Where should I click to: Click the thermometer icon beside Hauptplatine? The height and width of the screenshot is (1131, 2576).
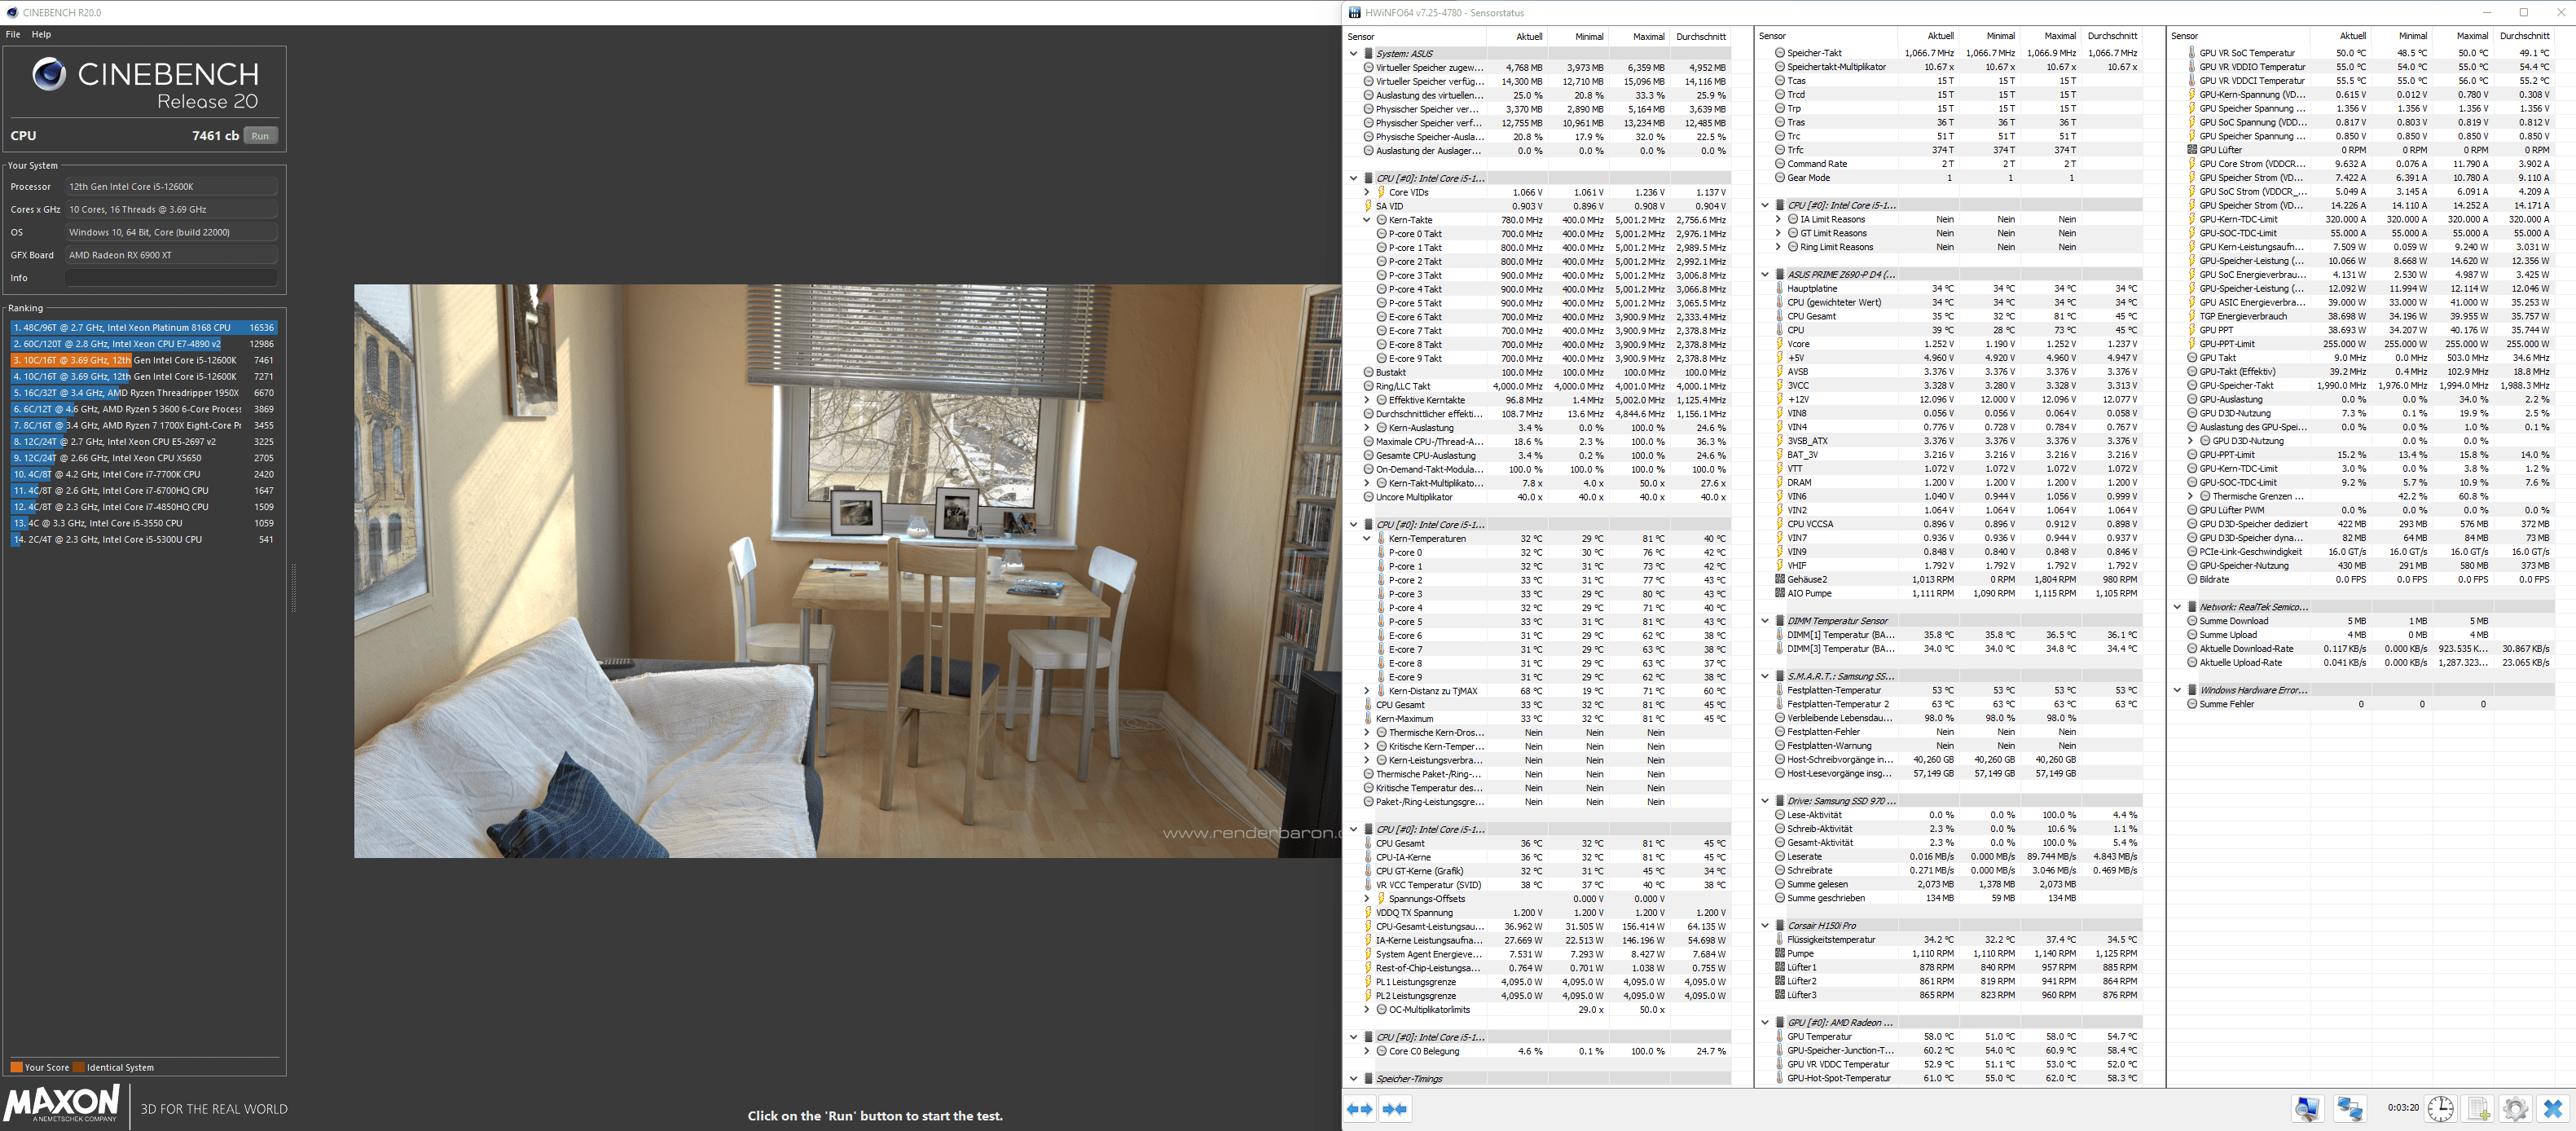1780,289
